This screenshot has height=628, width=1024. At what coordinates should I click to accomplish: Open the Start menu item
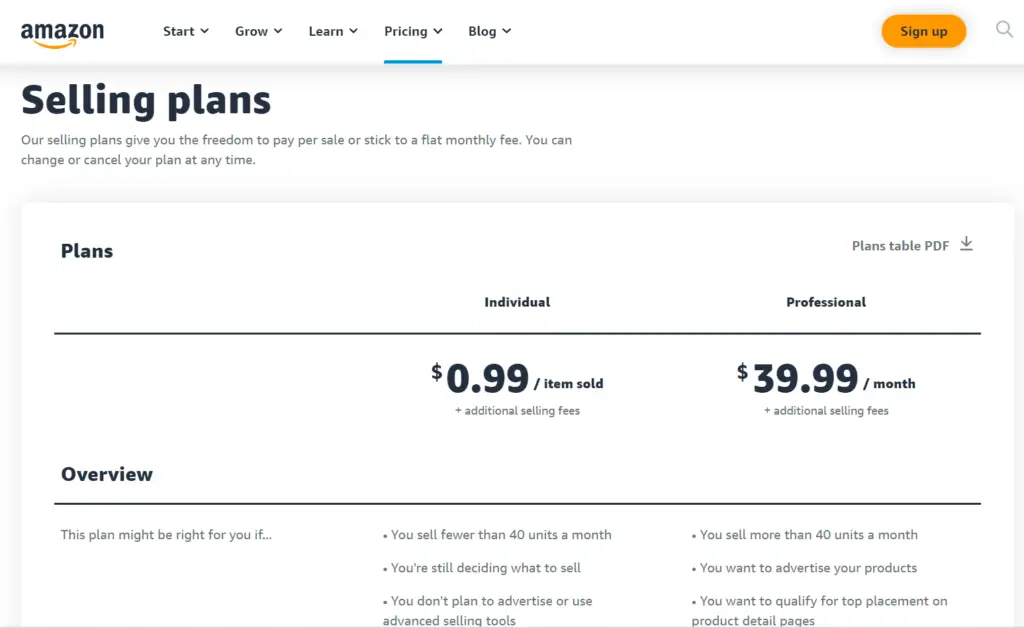[x=185, y=31]
